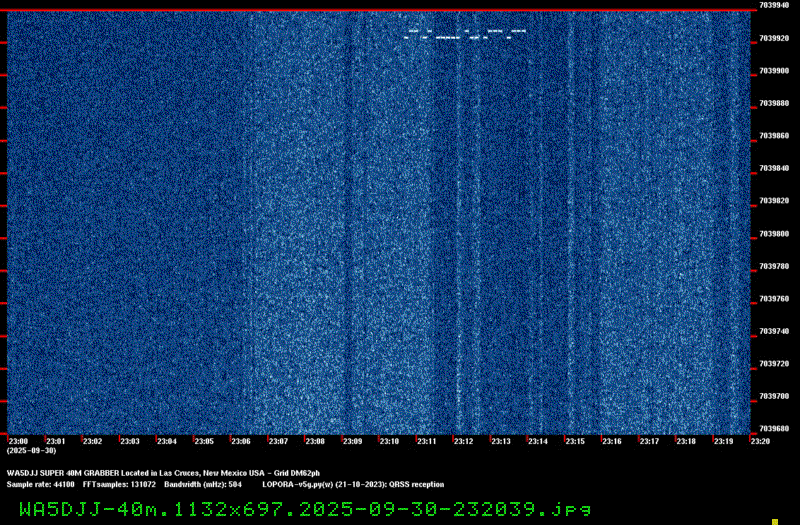
Task: Click the 23:00 time axis label
Action: point(18,441)
